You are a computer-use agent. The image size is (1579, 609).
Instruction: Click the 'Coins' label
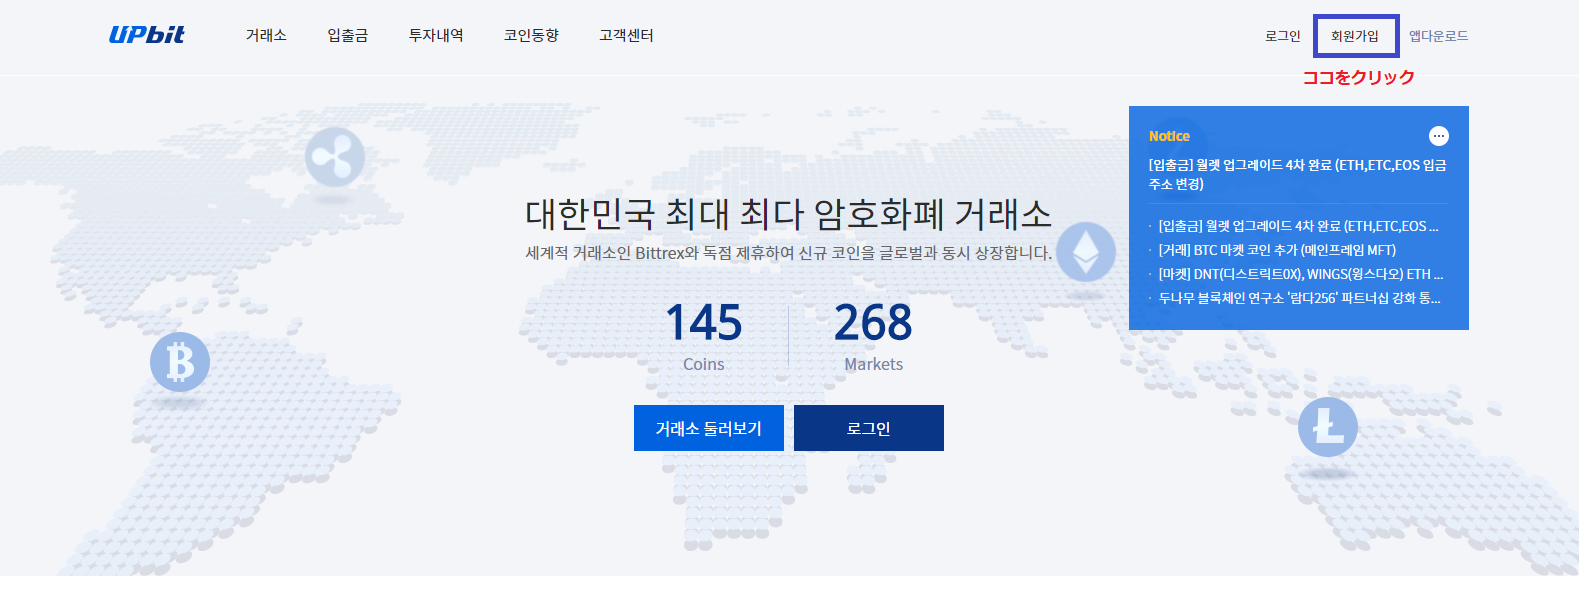coord(704,364)
